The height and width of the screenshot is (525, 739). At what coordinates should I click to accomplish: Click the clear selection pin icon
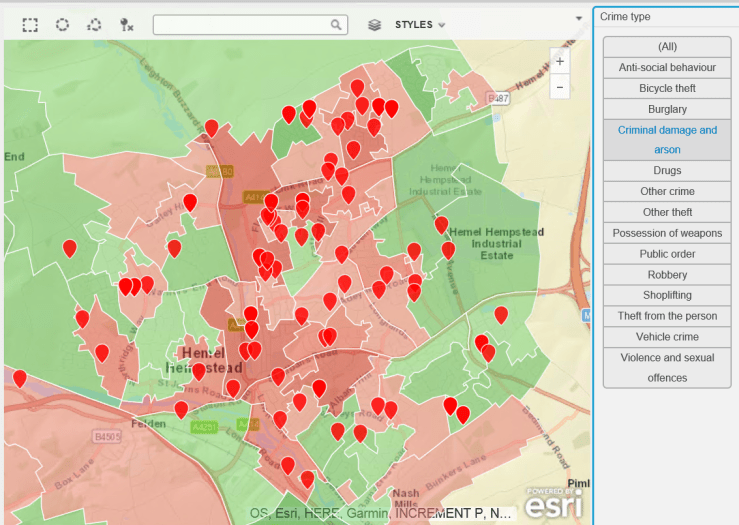click(126, 25)
